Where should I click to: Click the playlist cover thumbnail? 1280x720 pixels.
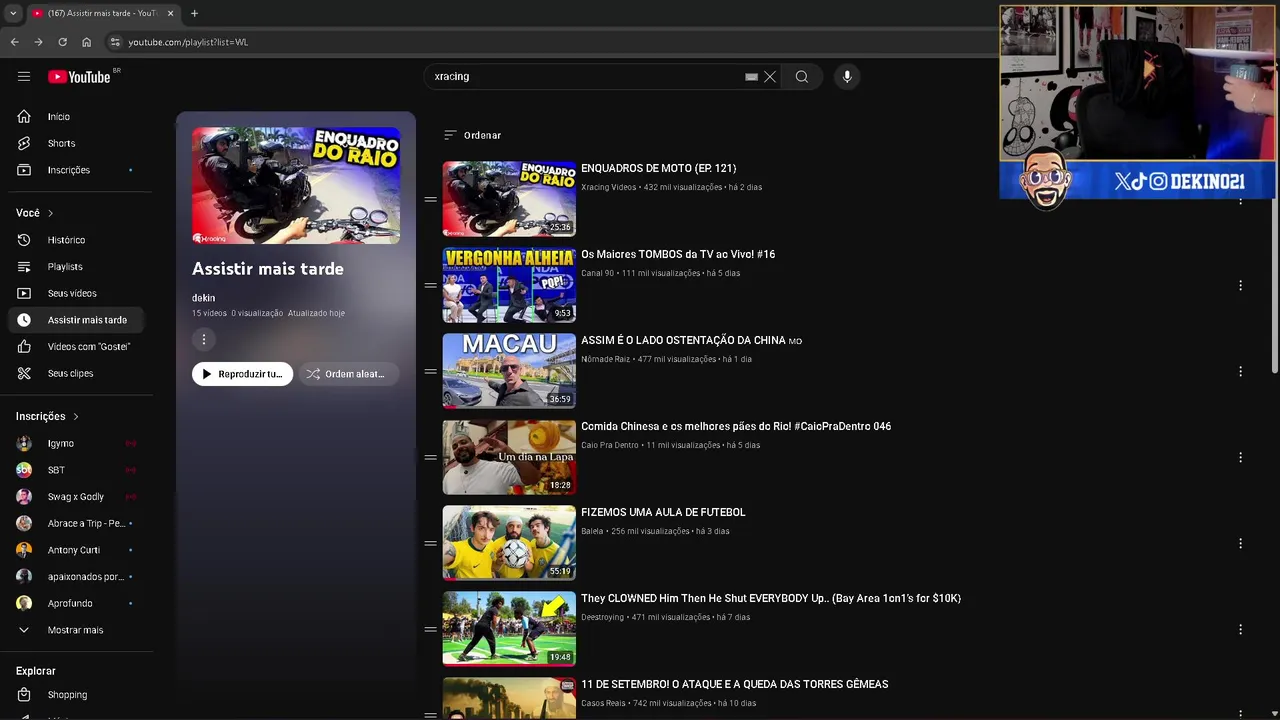click(296, 185)
